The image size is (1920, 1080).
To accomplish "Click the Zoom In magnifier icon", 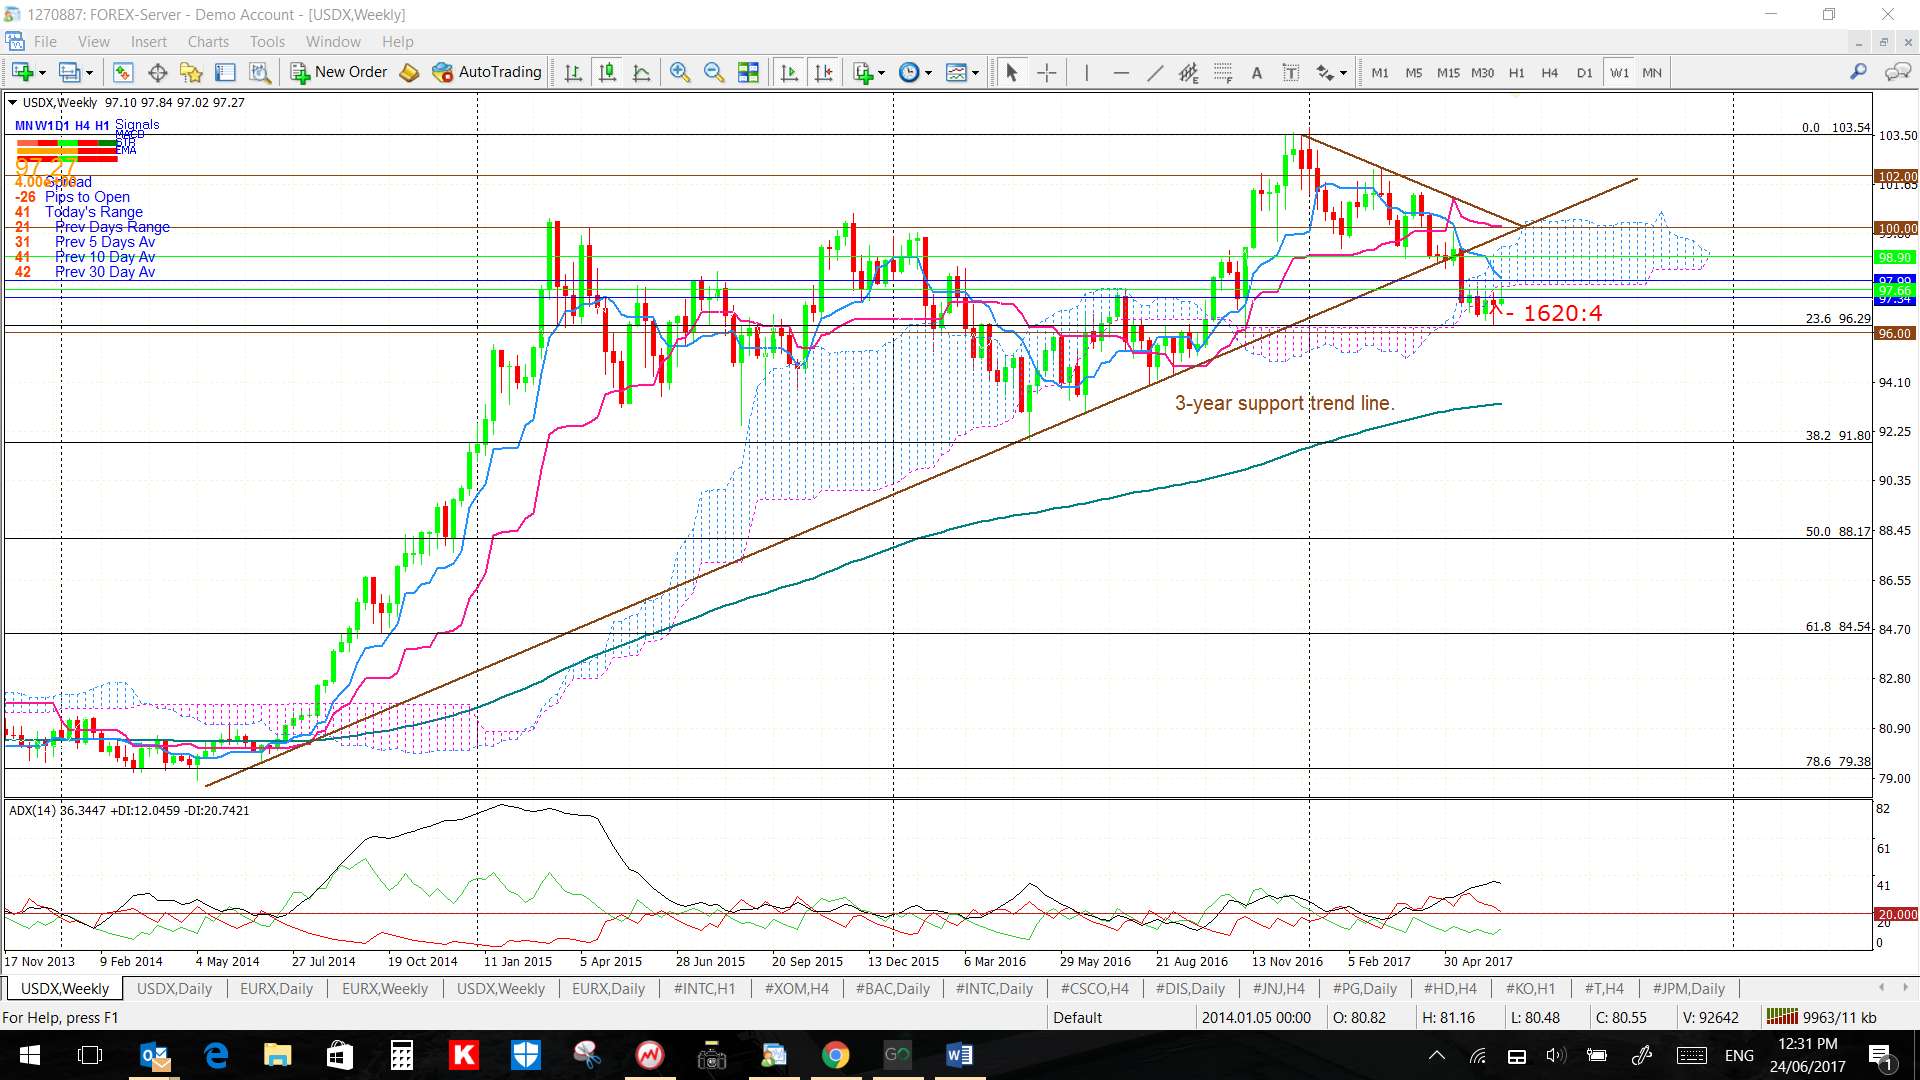I will (680, 72).
